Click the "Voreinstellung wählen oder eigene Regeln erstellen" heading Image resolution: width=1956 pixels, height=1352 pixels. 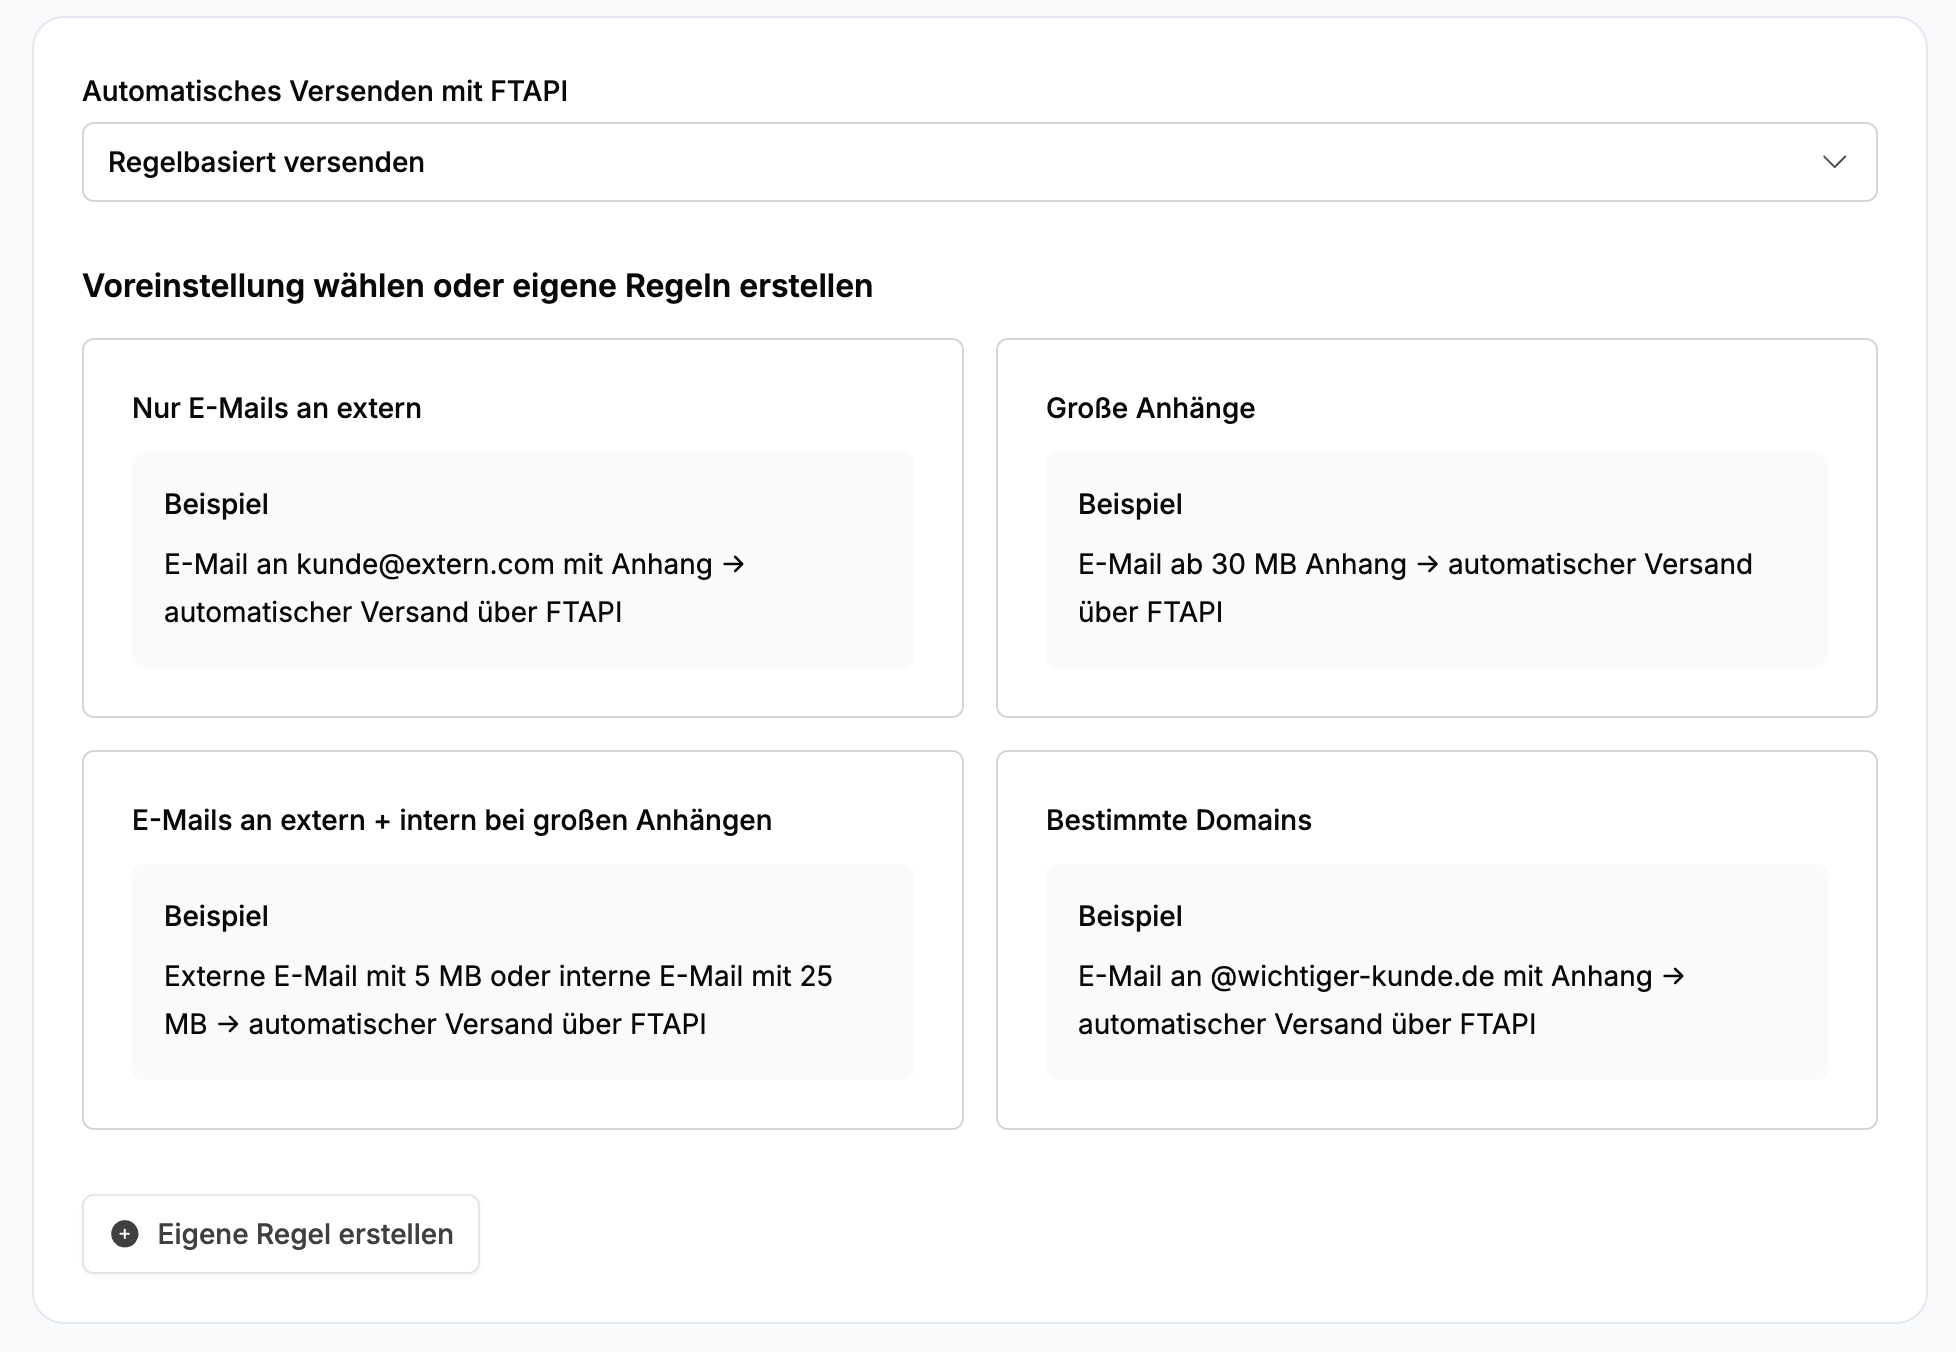click(x=477, y=286)
